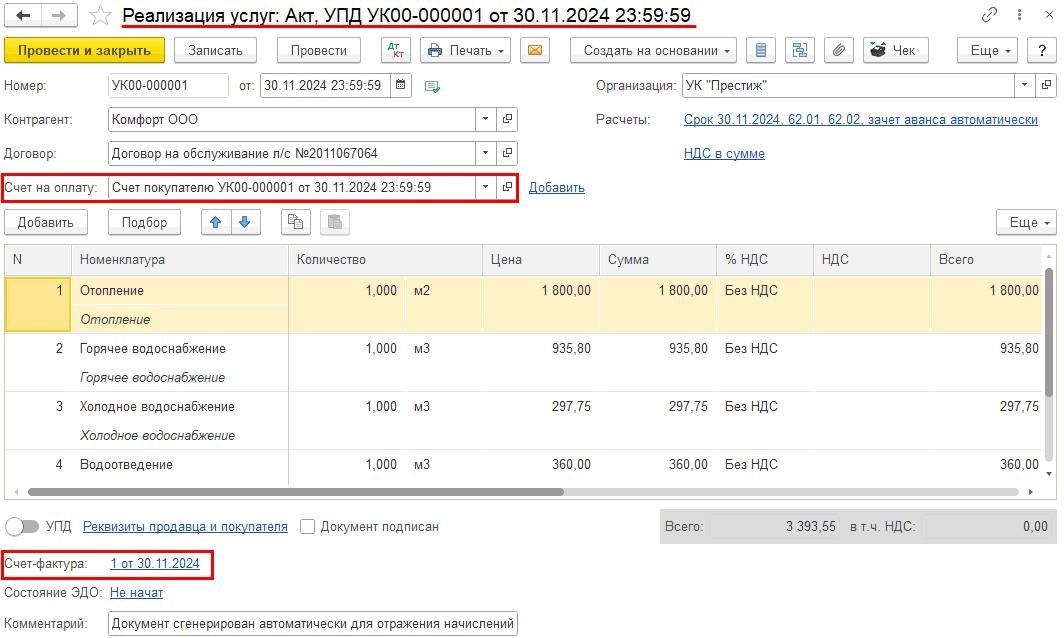This screenshot has height=638, width=1064.
Task: Open Реквизиты продавца и покупателя link
Action: 185,527
